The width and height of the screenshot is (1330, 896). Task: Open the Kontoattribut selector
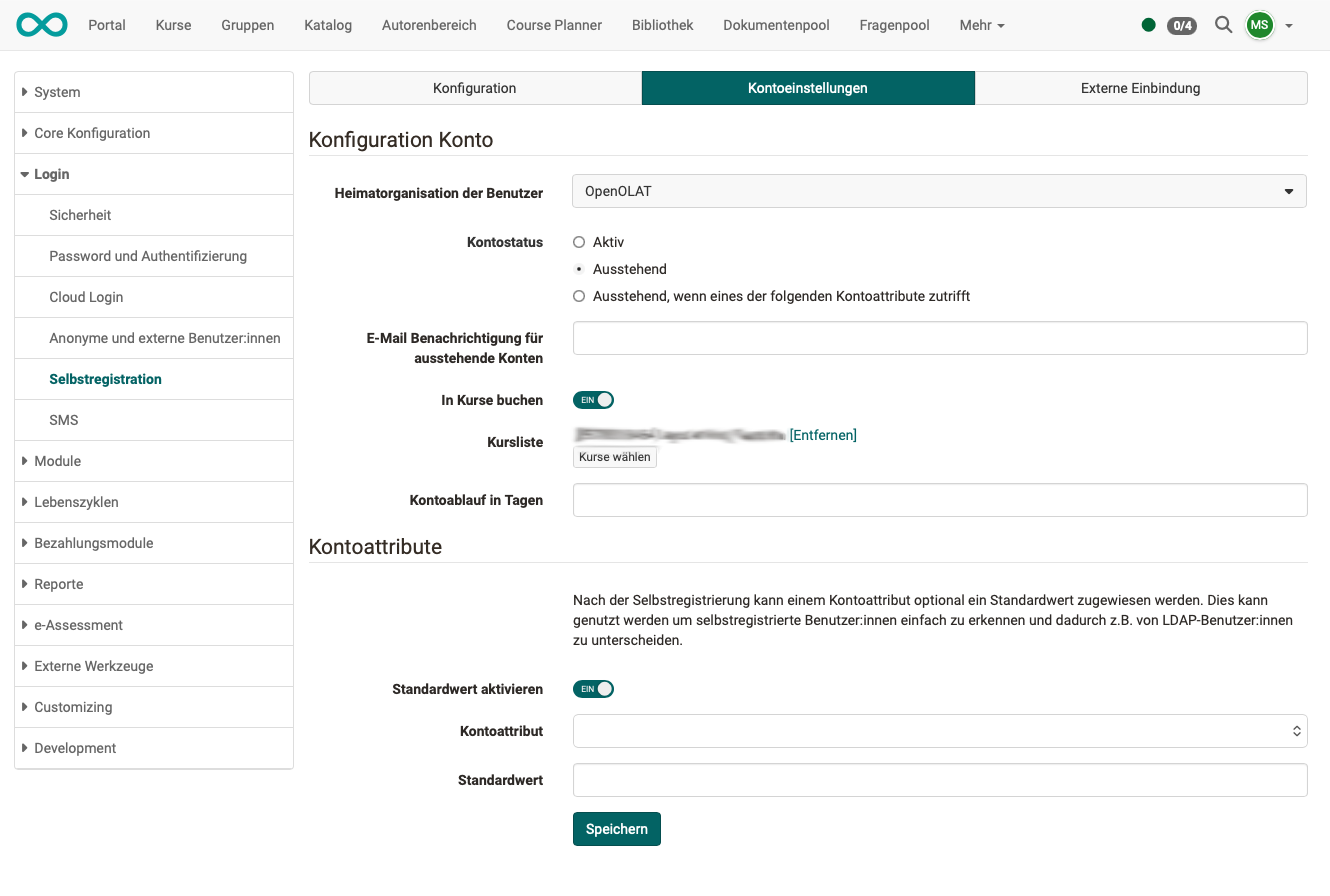click(x=939, y=730)
